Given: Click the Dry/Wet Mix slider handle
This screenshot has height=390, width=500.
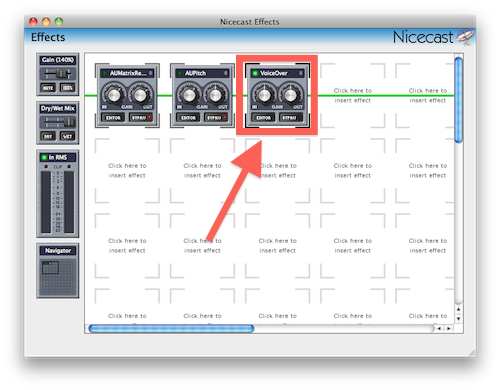Looking at the screenshot, I should click(x=69, y=122).
